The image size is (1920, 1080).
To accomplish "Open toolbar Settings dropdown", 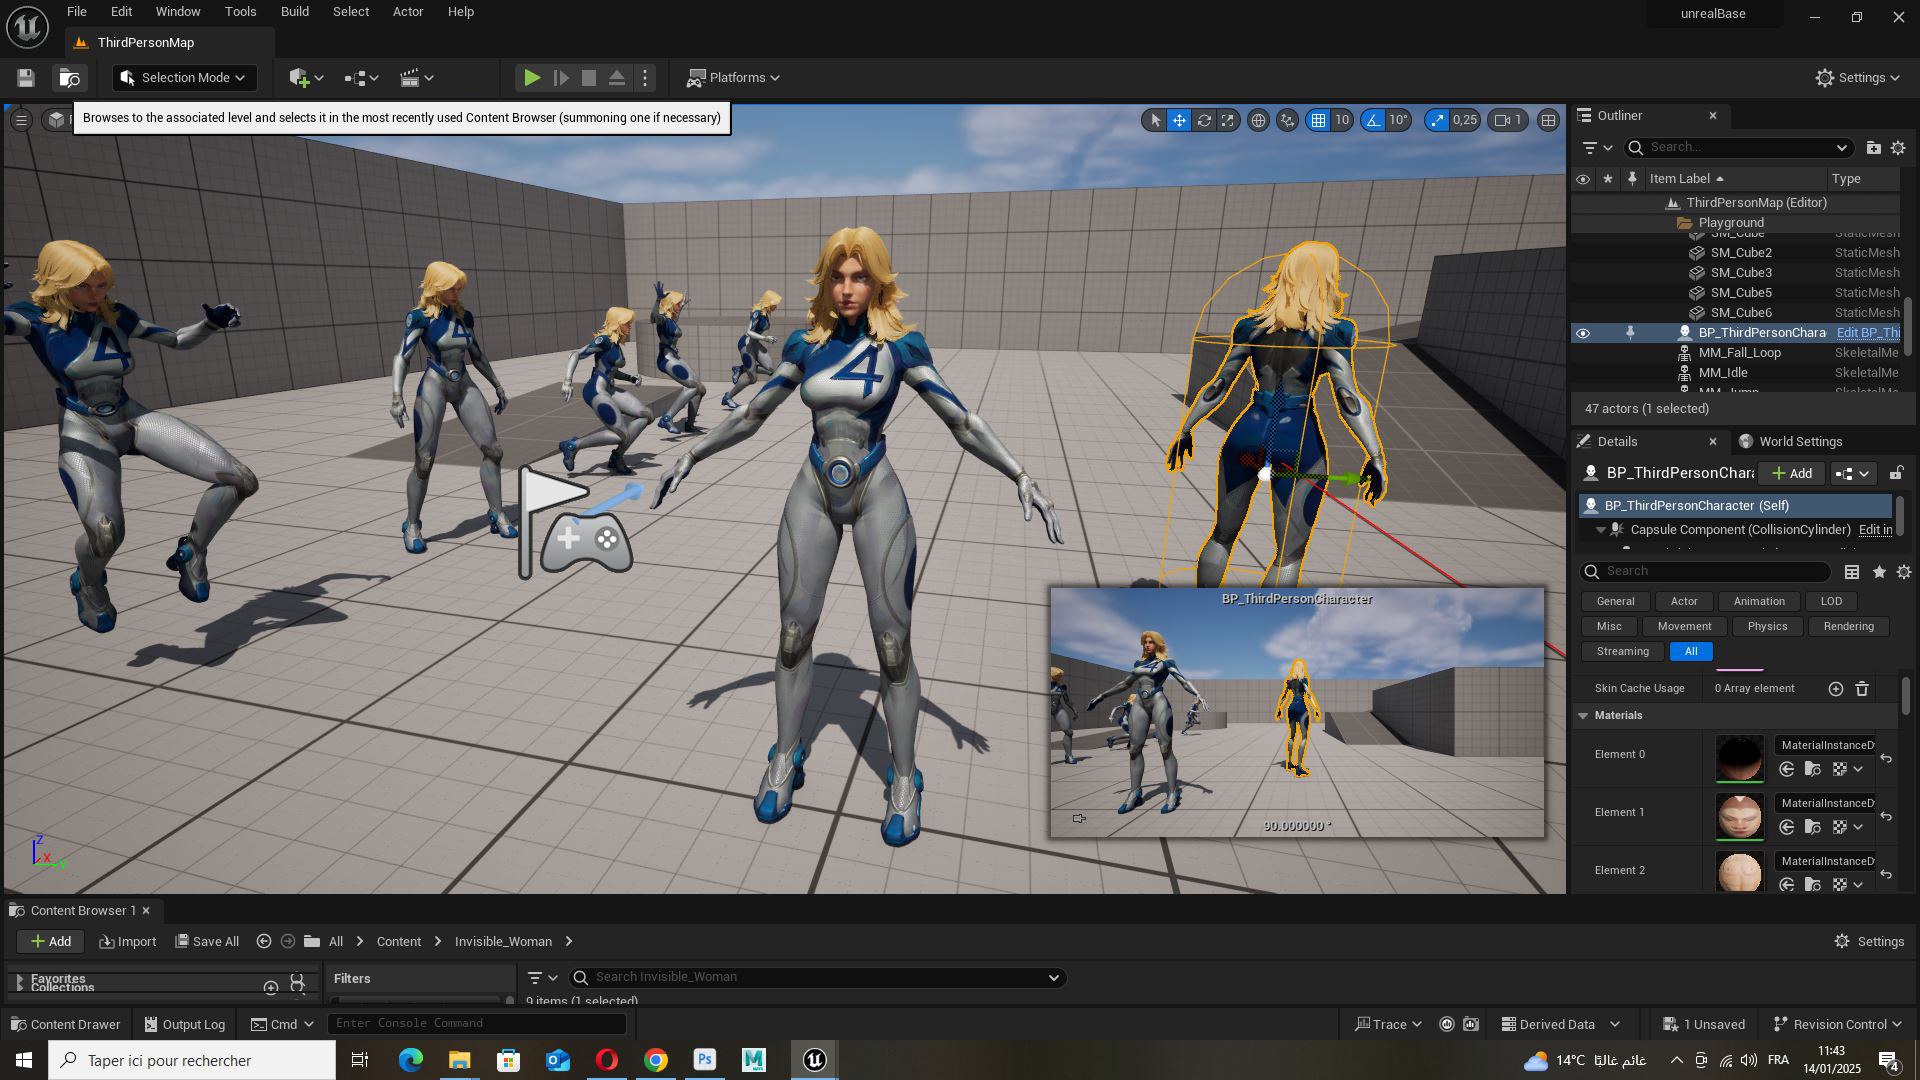I will [x=1858, y=78].
